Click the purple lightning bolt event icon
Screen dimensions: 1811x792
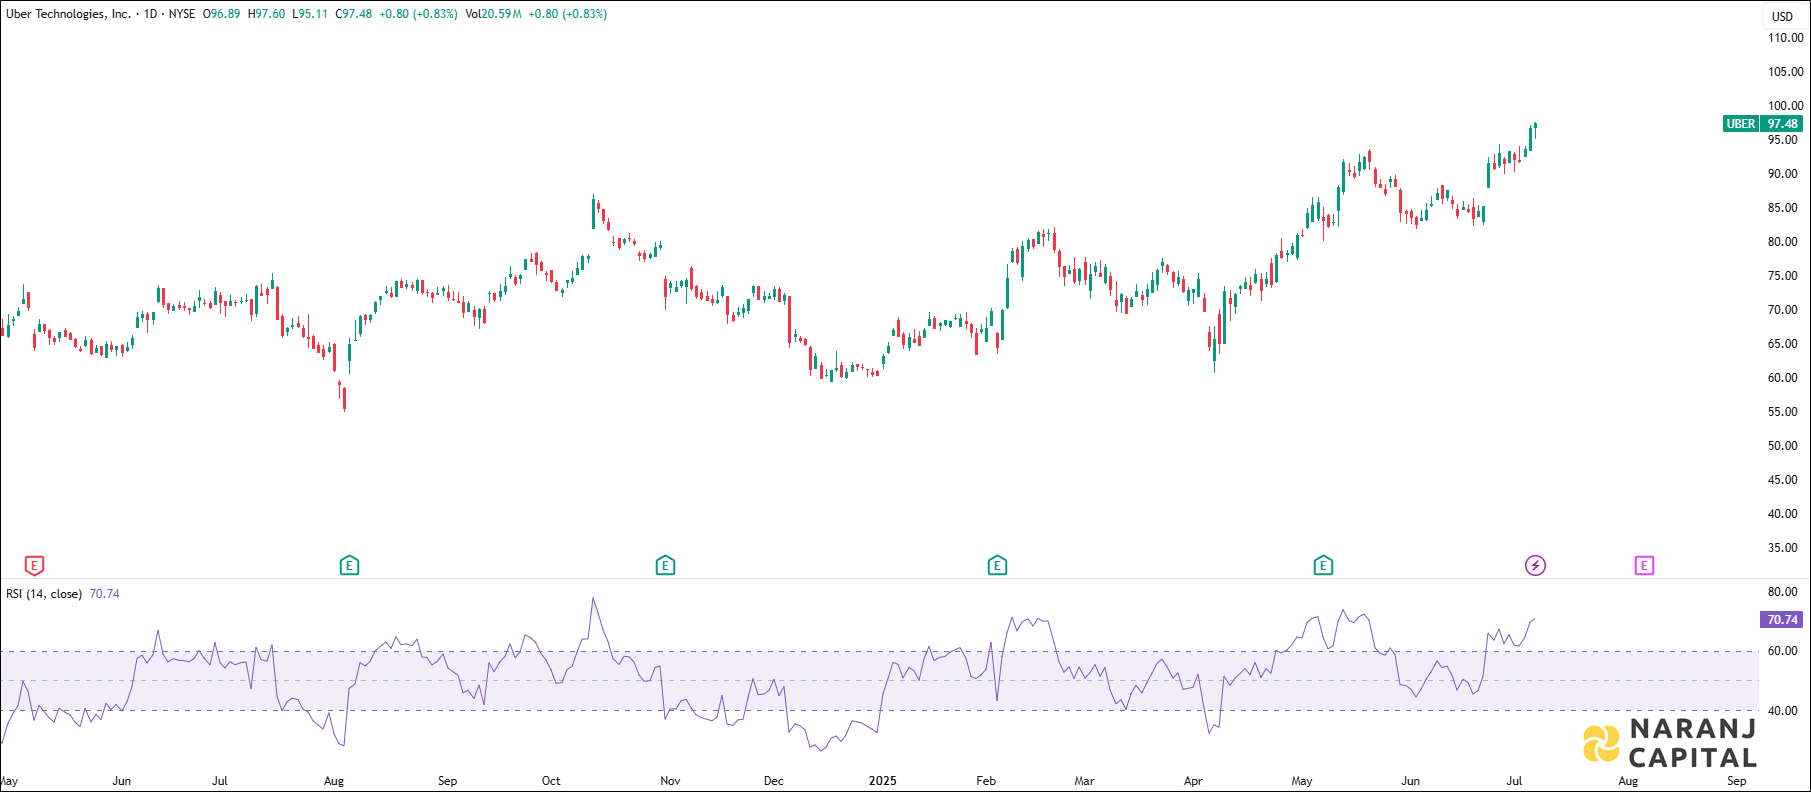click(x=1535, y=566)
